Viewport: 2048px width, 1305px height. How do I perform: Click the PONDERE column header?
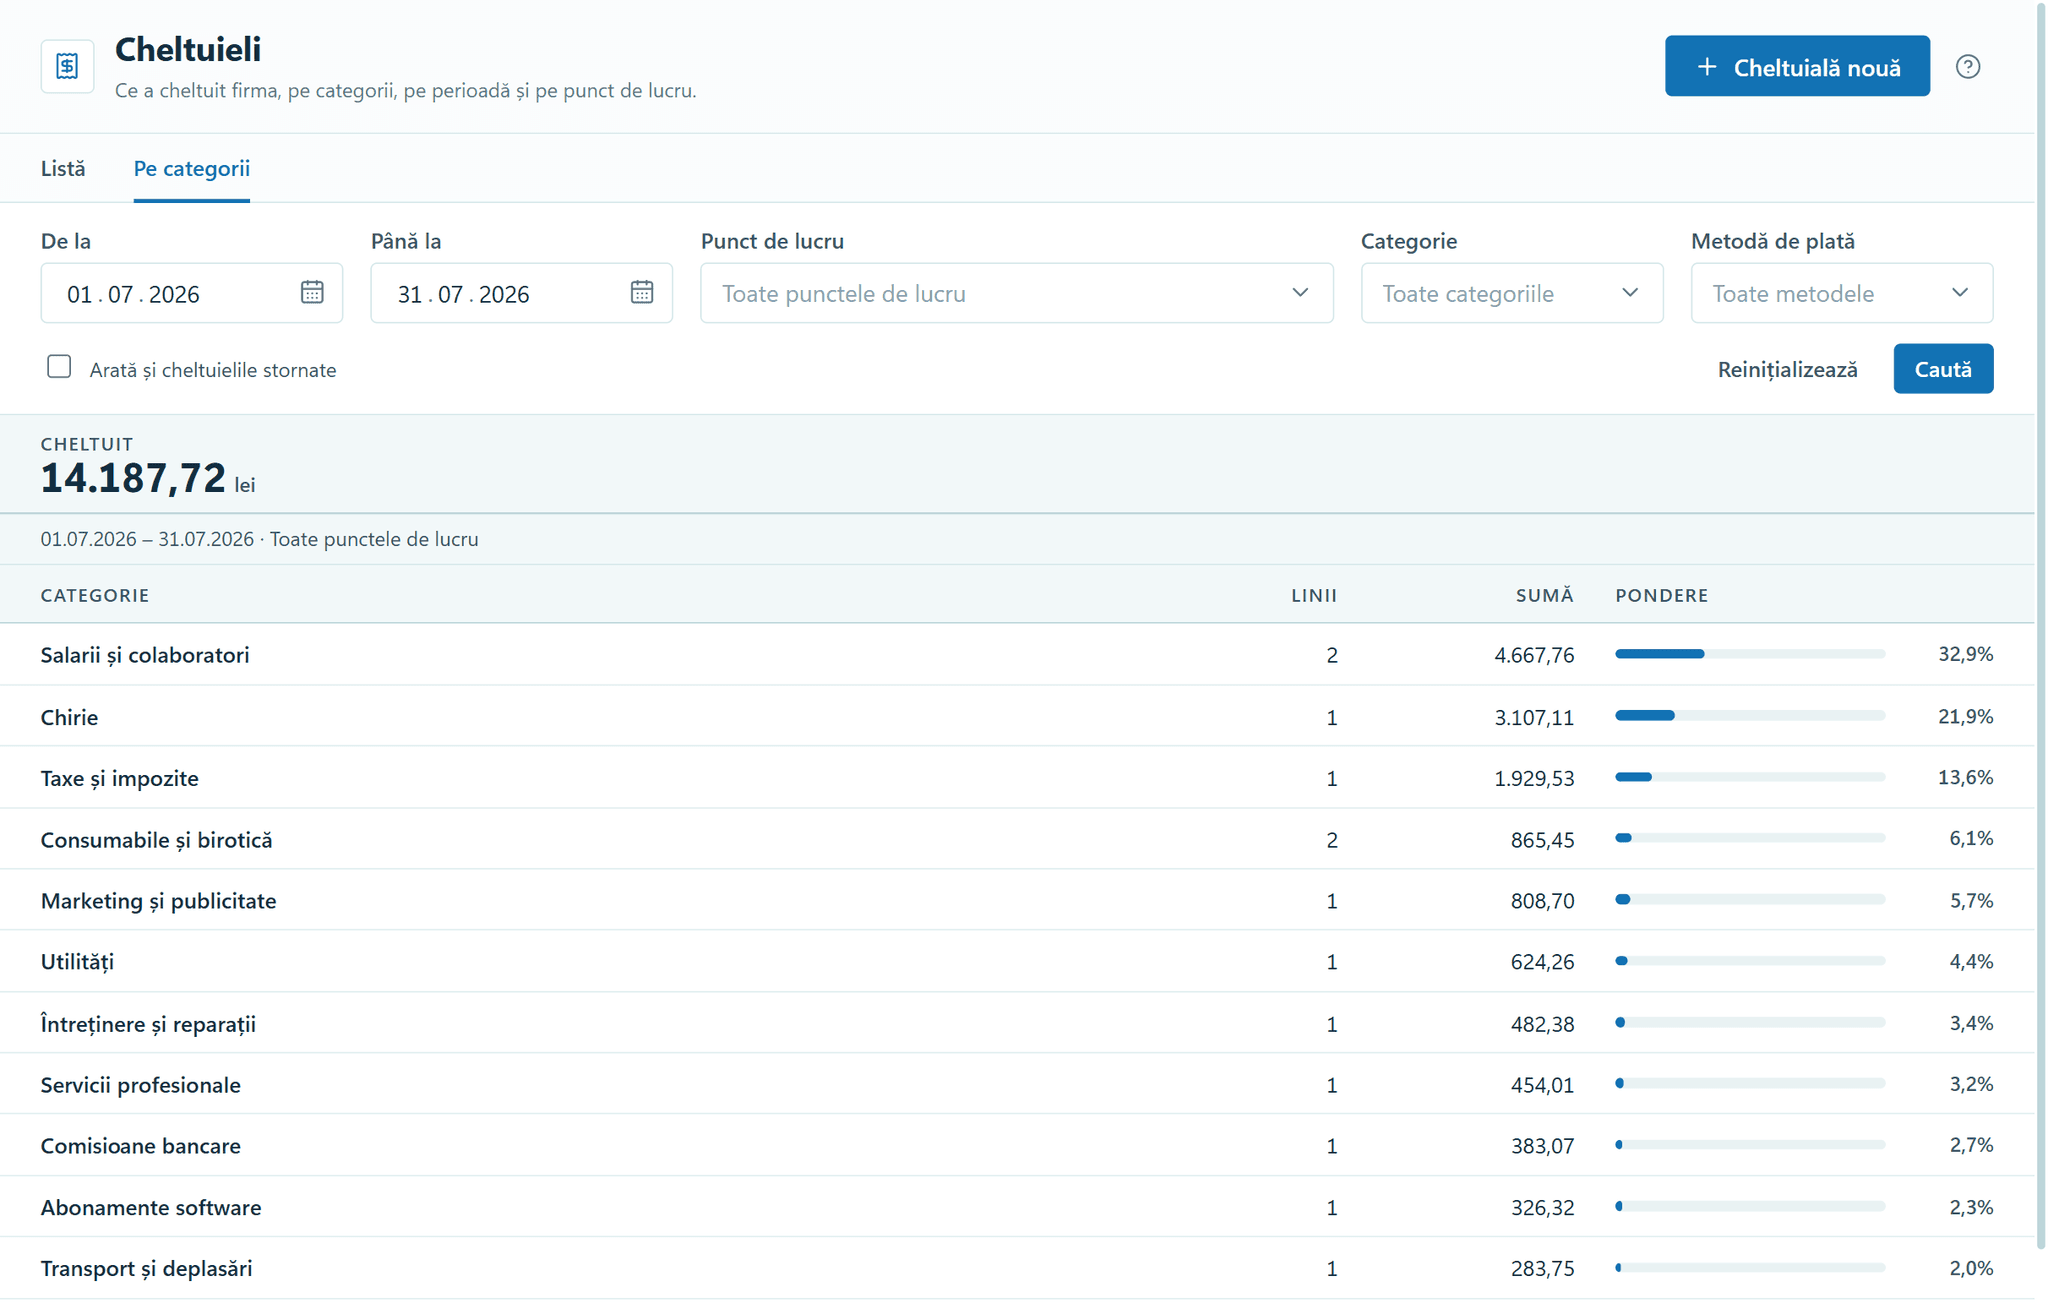click(1661, 595)
